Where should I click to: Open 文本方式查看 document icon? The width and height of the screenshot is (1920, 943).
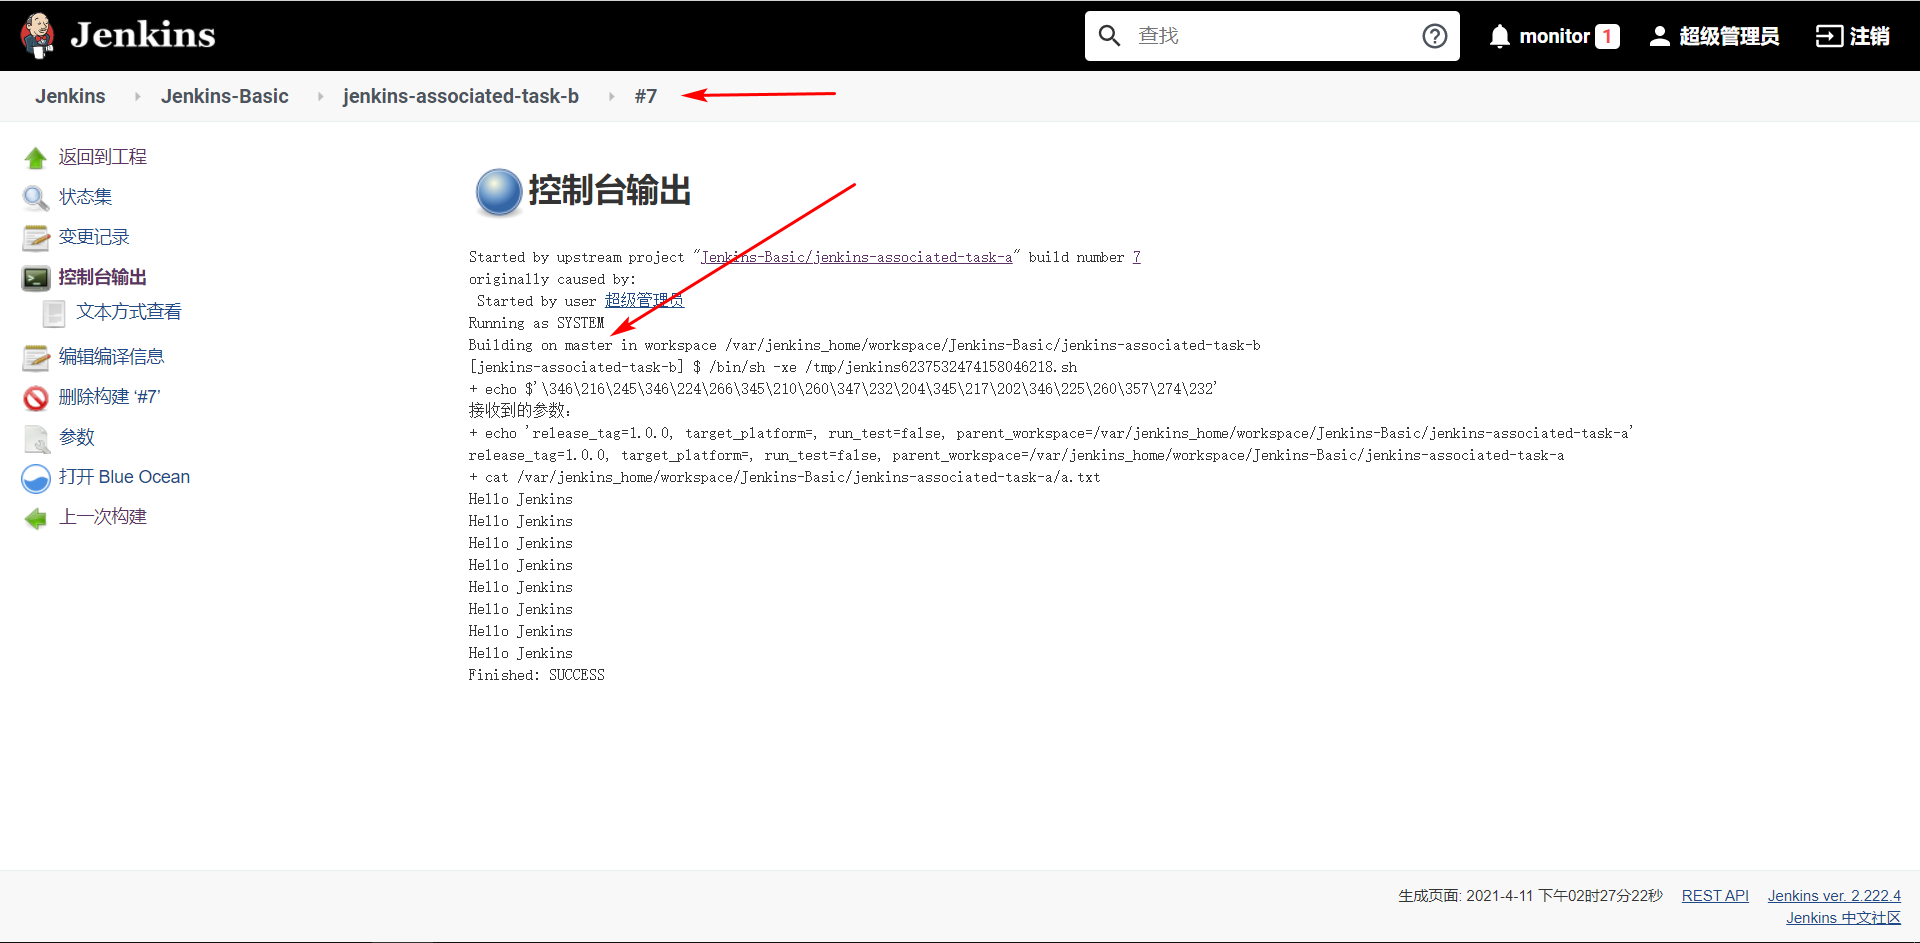pos(54,312)
